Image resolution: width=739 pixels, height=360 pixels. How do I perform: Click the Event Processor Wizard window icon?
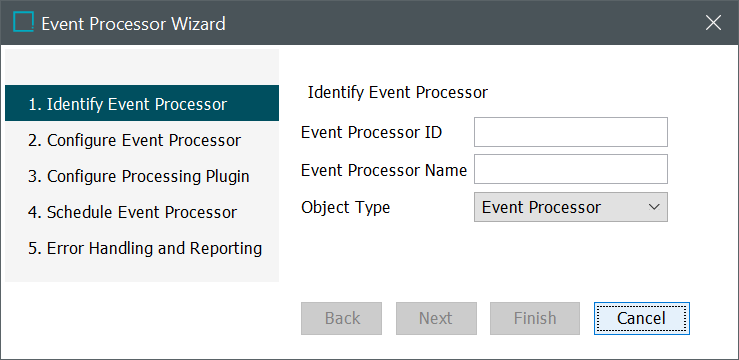click(23, 22)
